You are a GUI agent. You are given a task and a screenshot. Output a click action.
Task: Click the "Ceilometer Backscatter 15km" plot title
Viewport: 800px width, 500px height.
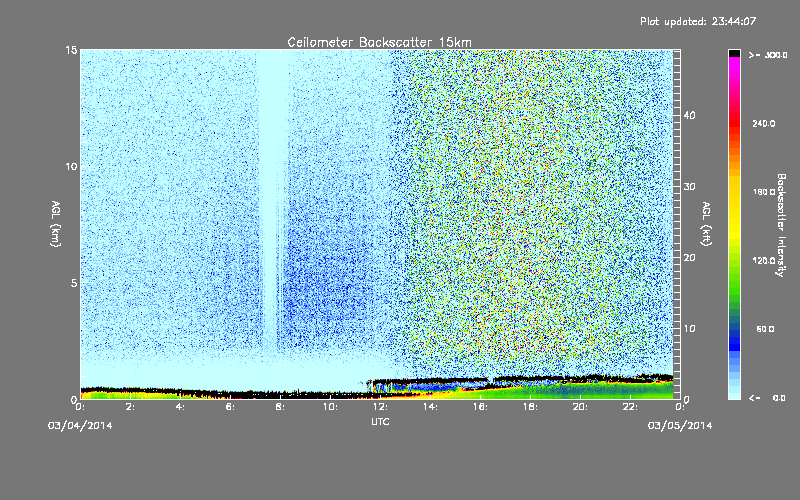(x=379, y=42)
